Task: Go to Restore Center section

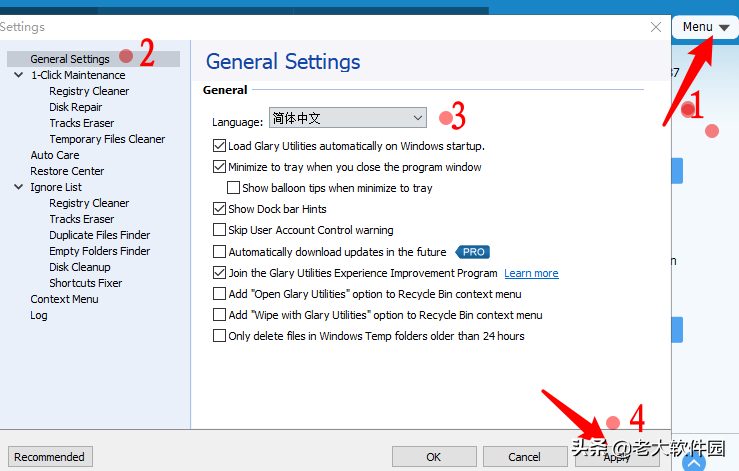Action: click(x=67, y=171)
